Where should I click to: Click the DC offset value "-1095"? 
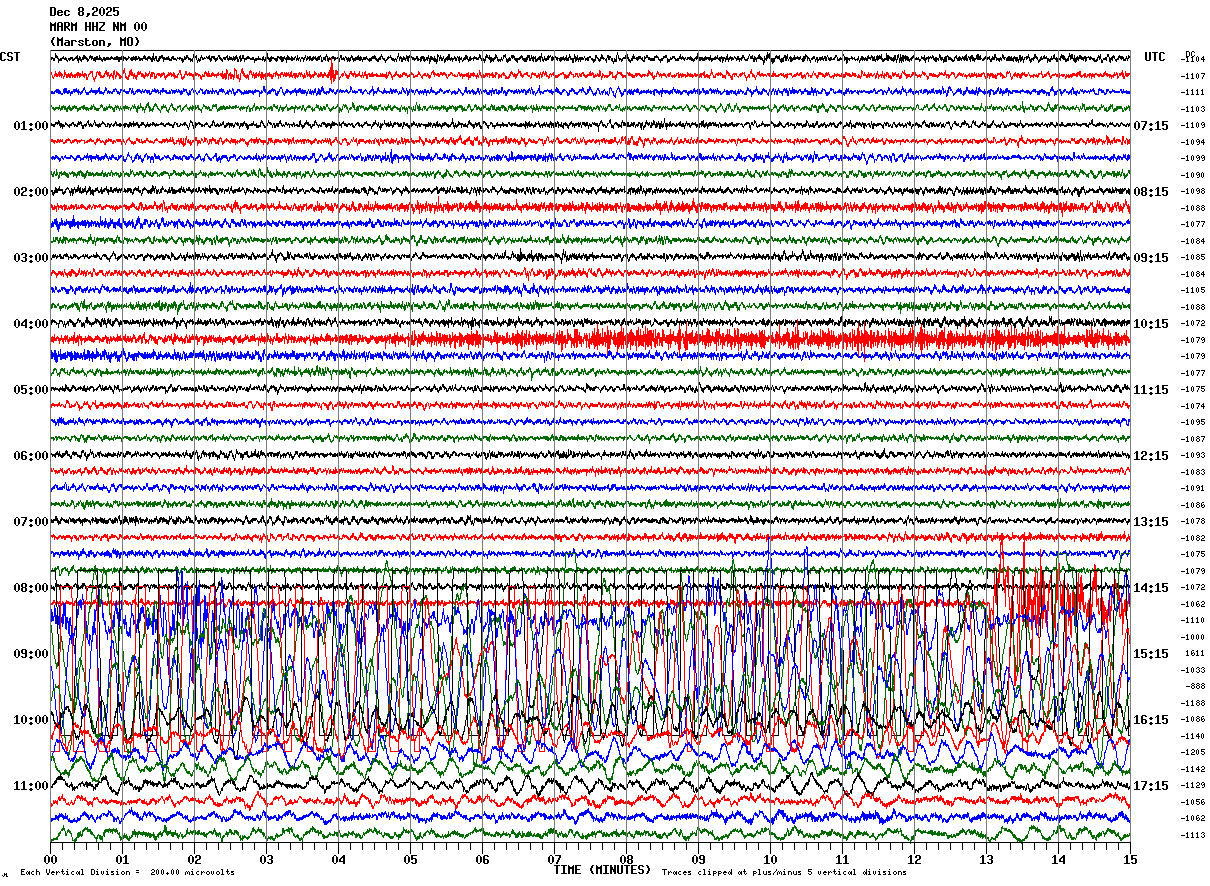click(1193, 422)
